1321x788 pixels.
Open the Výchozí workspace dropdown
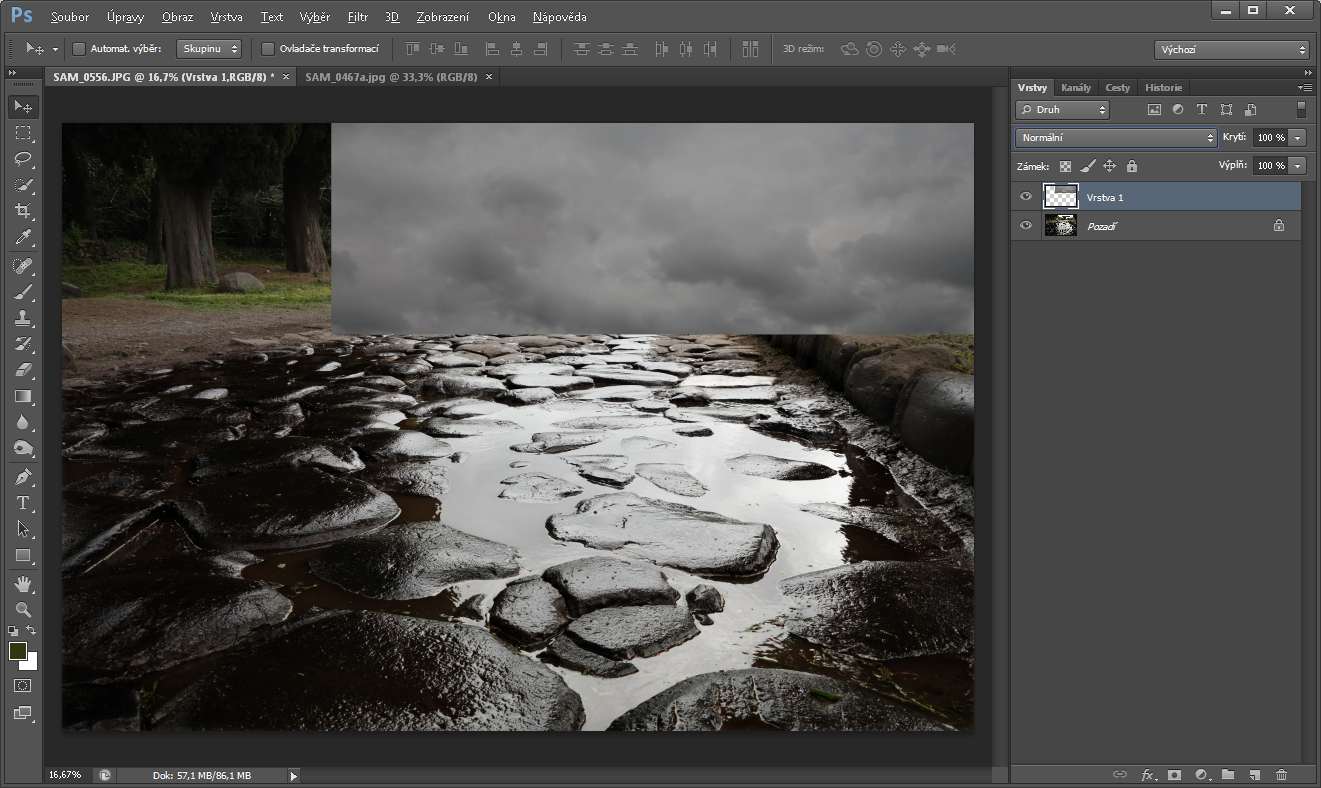(x=1231, y=49)
